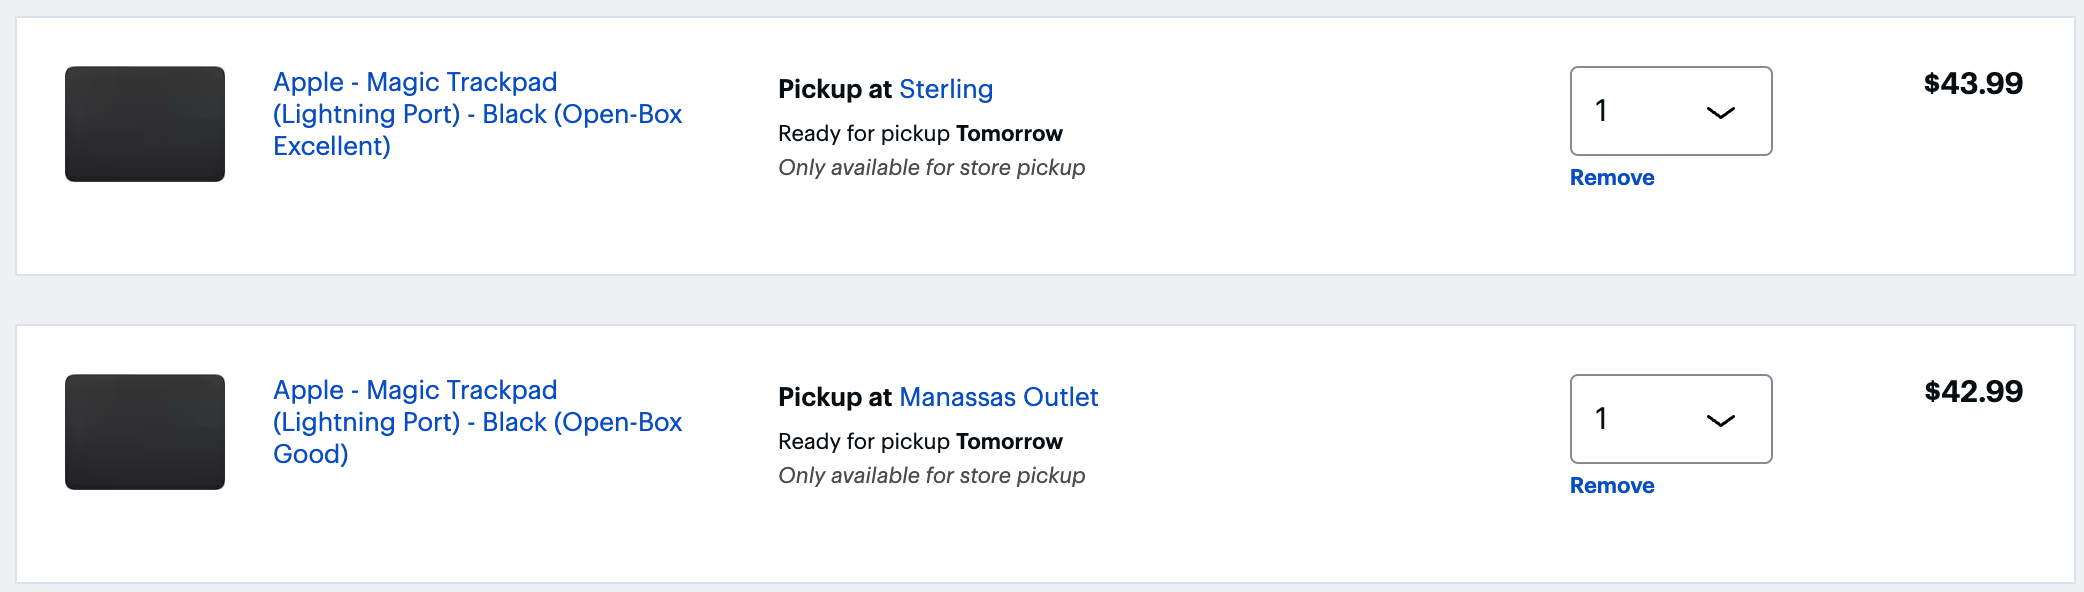Open quantity dropdown for the $42.99 trackpad

tap(1670, 419)
